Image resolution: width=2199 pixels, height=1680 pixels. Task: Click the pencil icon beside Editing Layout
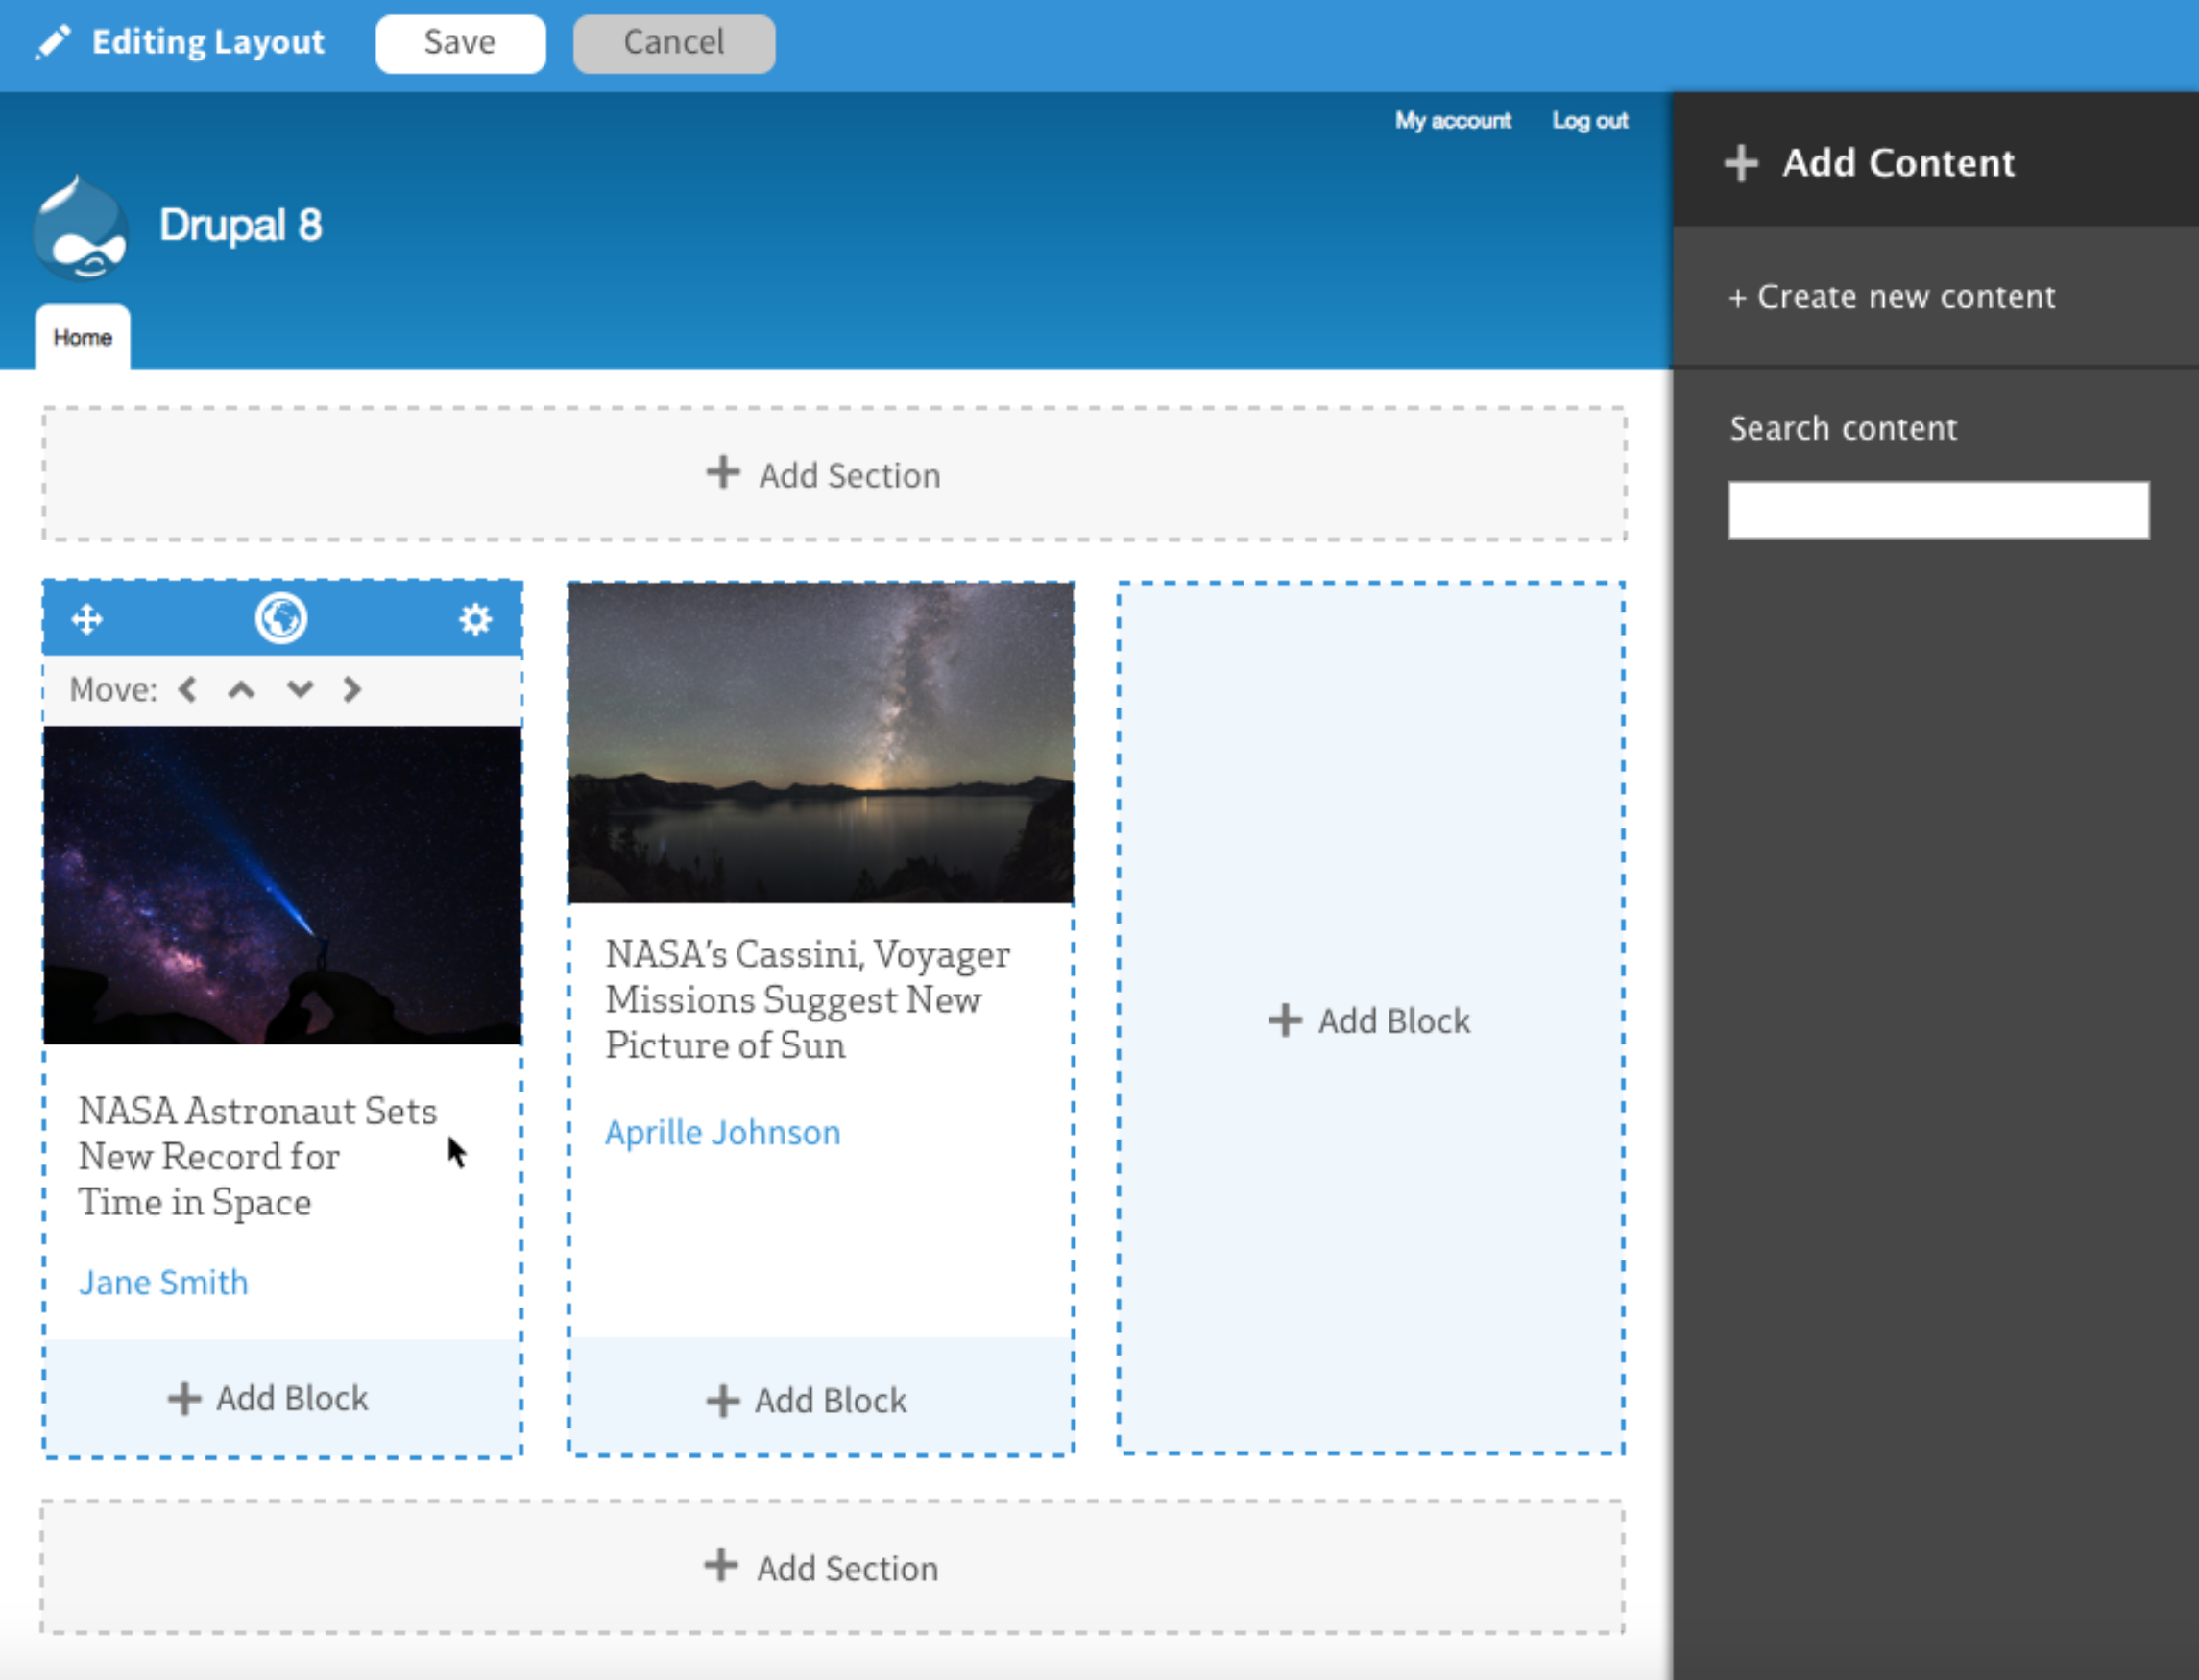pos(53,42)
